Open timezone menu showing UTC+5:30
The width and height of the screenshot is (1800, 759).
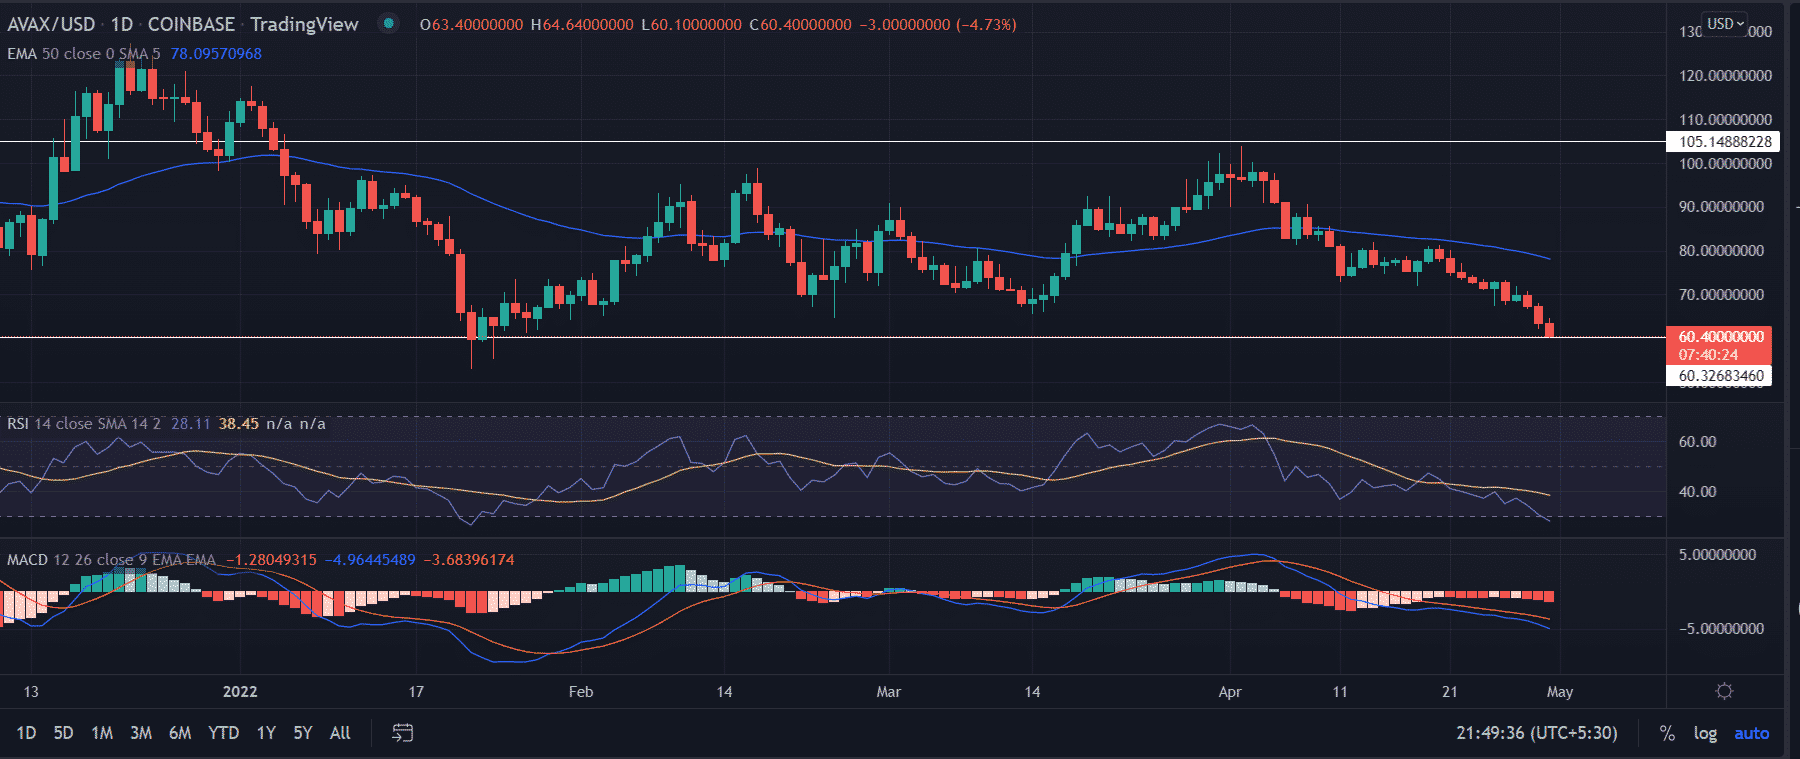coord(1536,733)
